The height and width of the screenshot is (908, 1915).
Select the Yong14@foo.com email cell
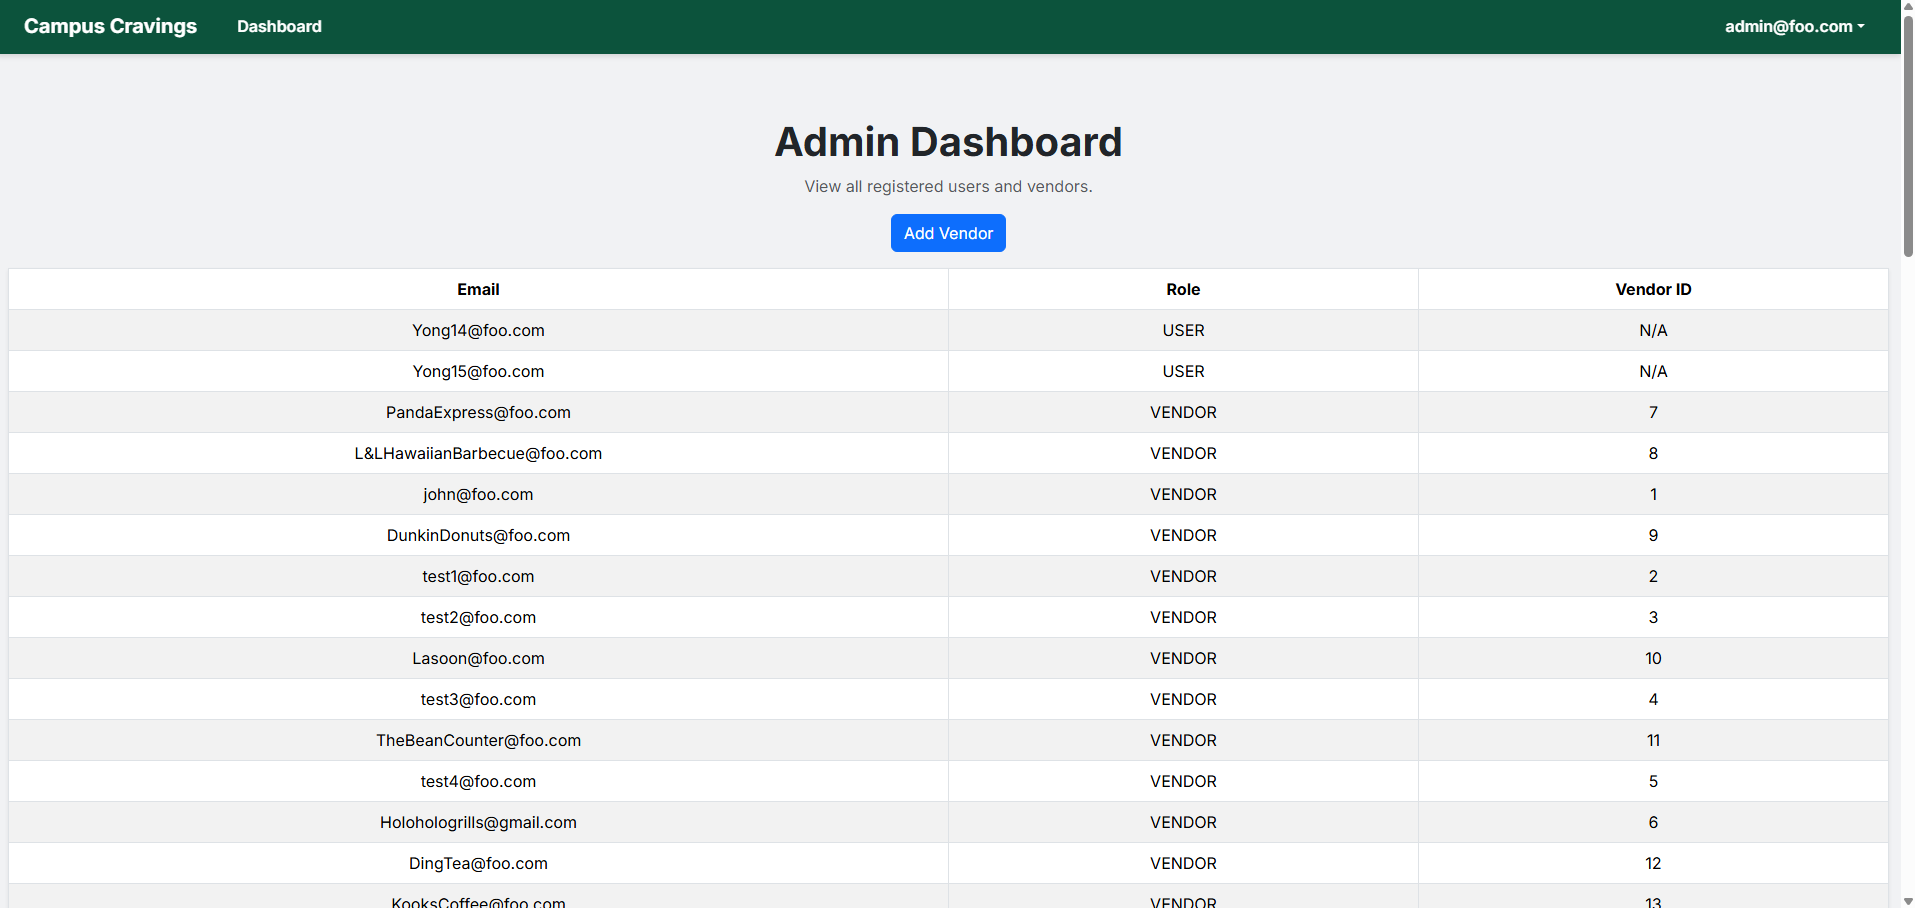point(478,330)
